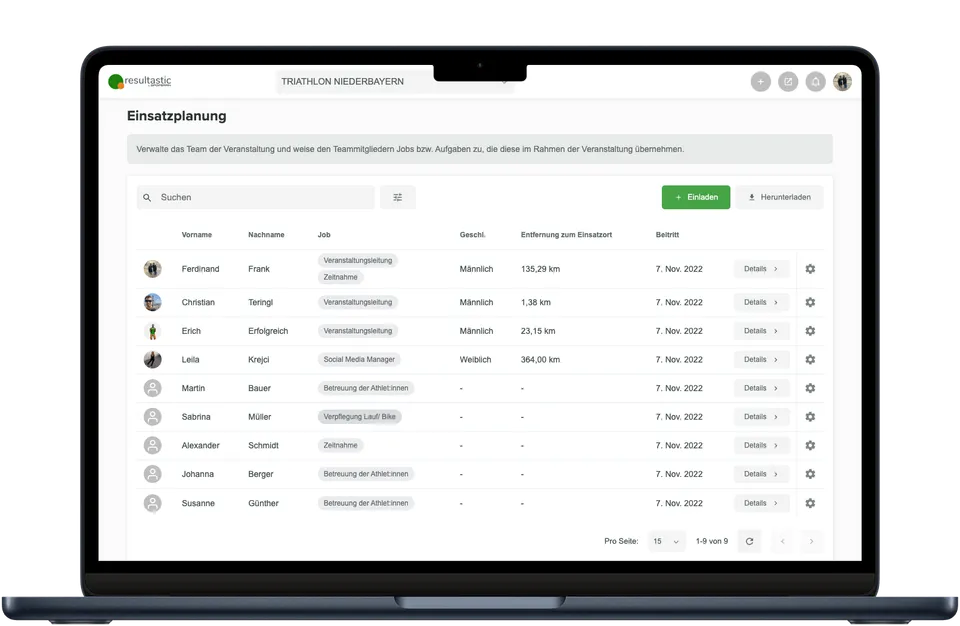Open settings gear for Ferdinand Frank

pyautogui.click(x=810, y=269)
